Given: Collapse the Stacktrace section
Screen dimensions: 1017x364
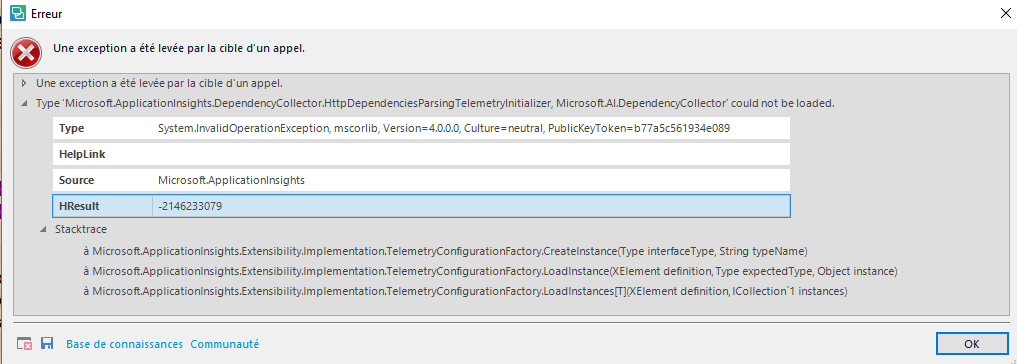Looking at the screenshot, I should 43,229.
